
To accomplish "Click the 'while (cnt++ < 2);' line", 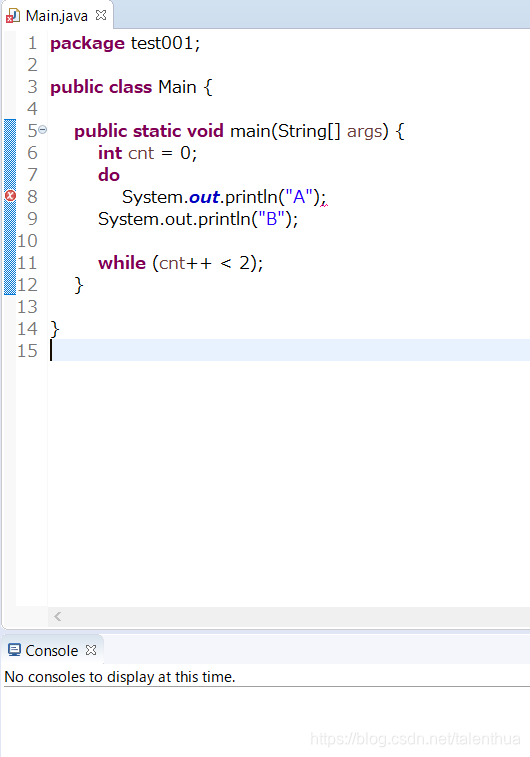I will [x=181, y=263].
